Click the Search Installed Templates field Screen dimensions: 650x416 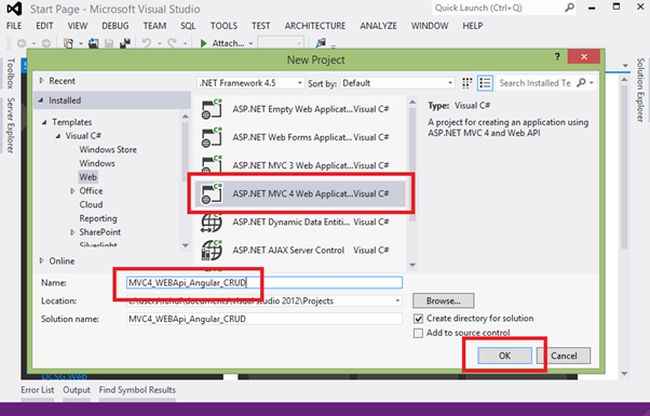tap(535, 83)
